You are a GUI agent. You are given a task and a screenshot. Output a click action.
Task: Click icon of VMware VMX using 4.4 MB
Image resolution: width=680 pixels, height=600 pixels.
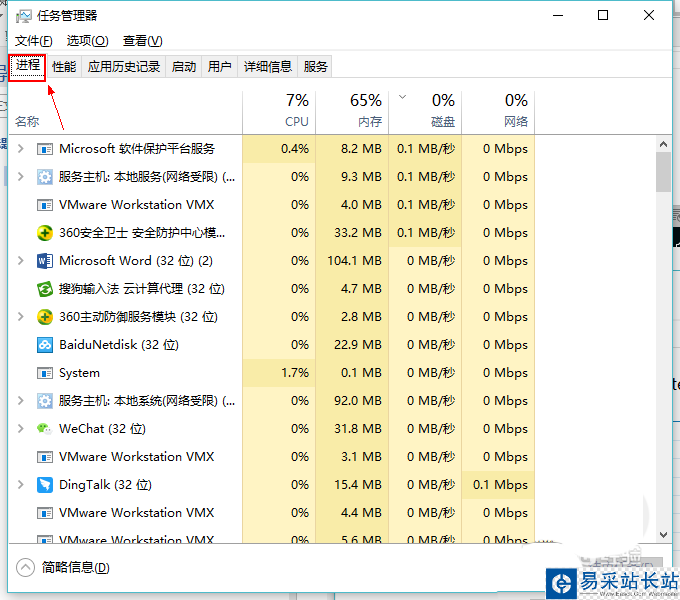coord(45,513)
